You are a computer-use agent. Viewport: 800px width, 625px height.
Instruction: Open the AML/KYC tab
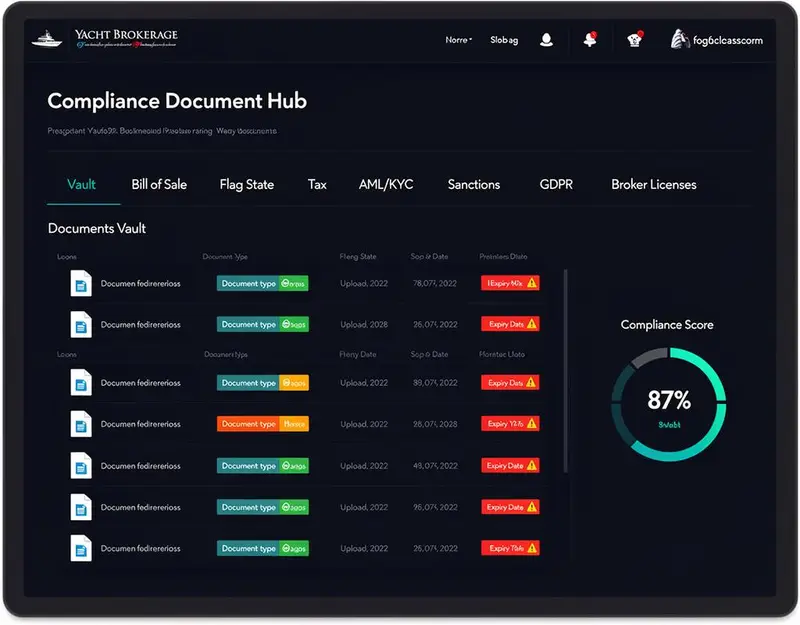pyautogui.click(x=386, y=184)
